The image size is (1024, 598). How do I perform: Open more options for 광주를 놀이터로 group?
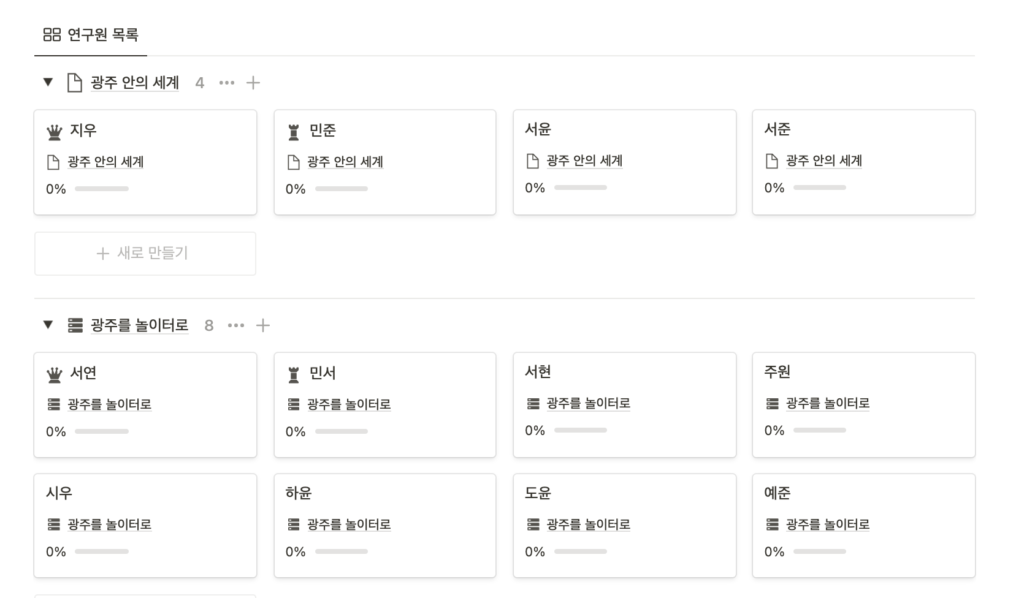click(236, 325)
